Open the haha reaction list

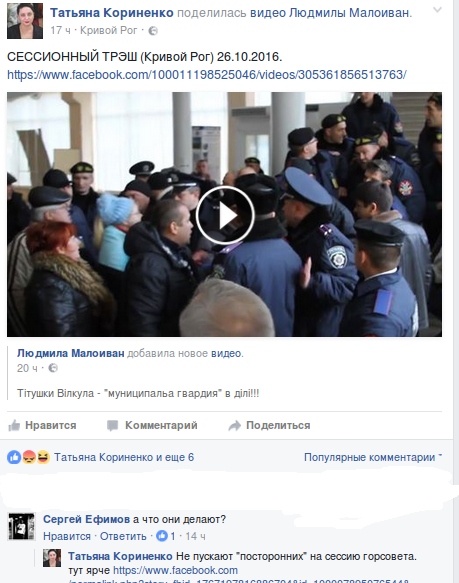pos(43,457)
